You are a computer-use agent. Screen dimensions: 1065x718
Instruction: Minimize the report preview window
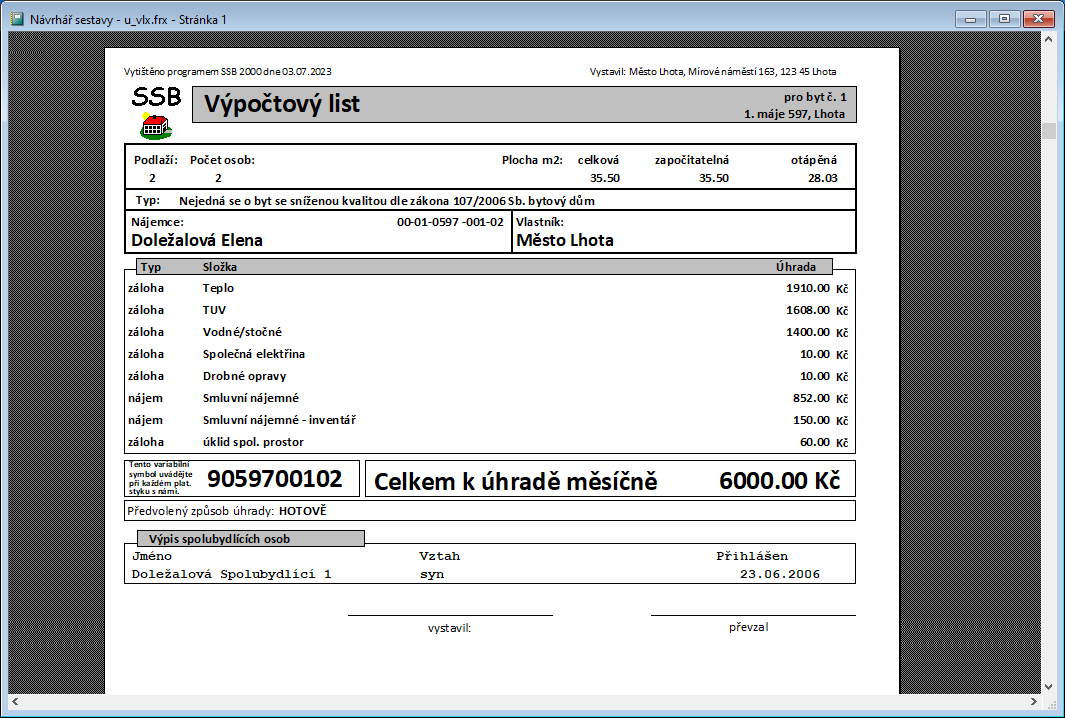pyautogui.click(x=972, y=17)
